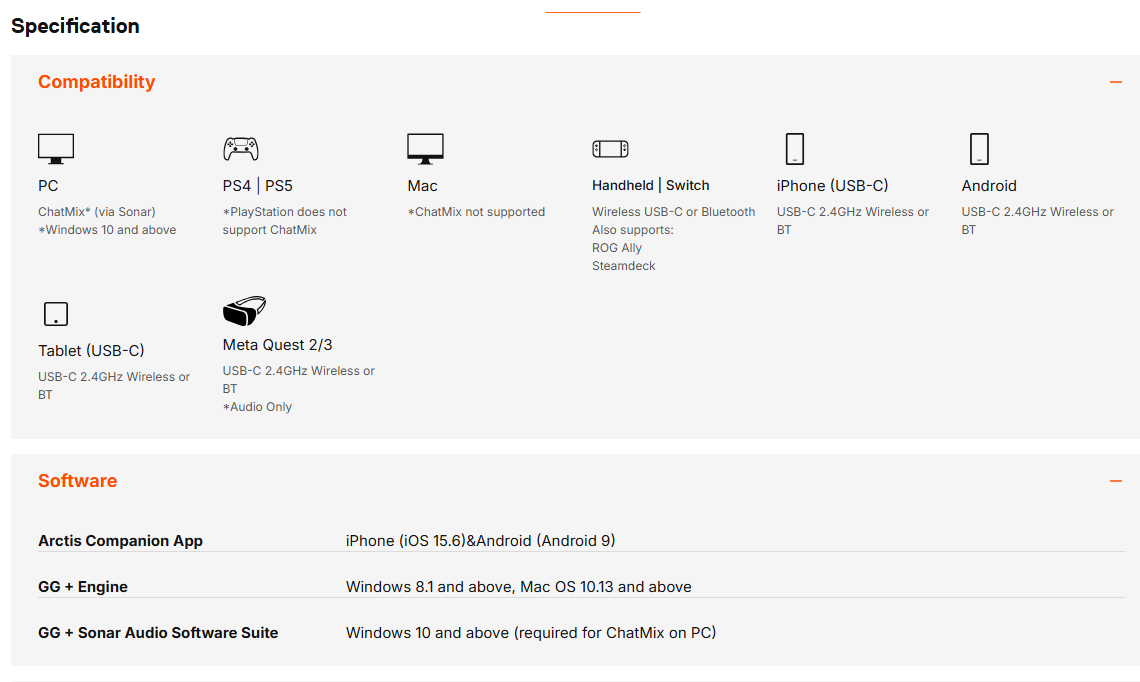Click the Handheld Switch console icon
This screenshot has height=682, width=1140.
[x=610, y=149]
